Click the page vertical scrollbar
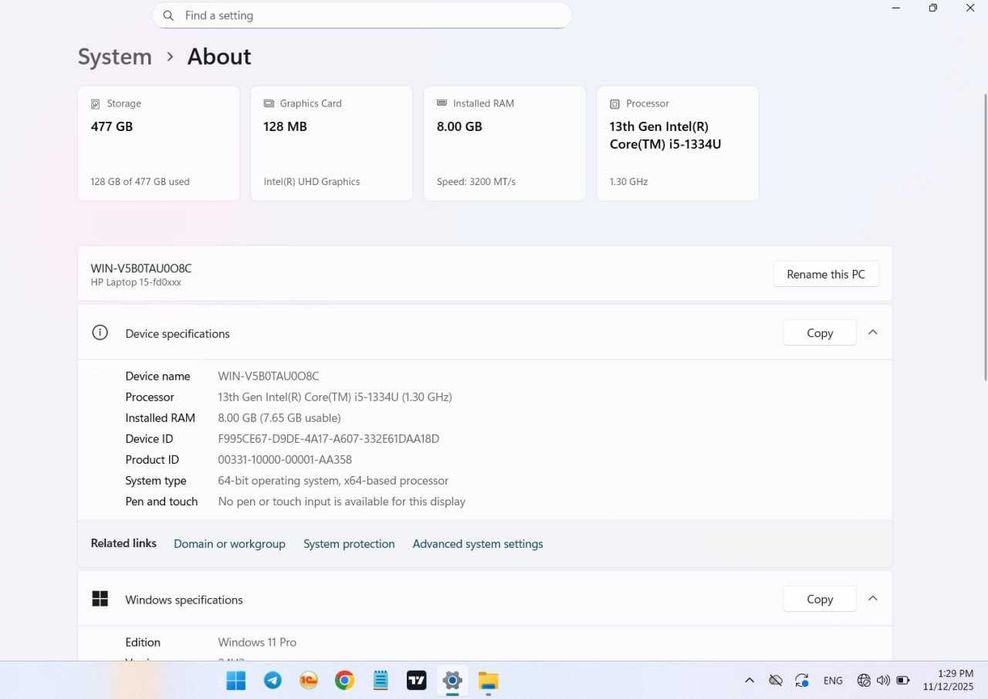This screenshot has width=988, height=699. [x=985, y=237]
